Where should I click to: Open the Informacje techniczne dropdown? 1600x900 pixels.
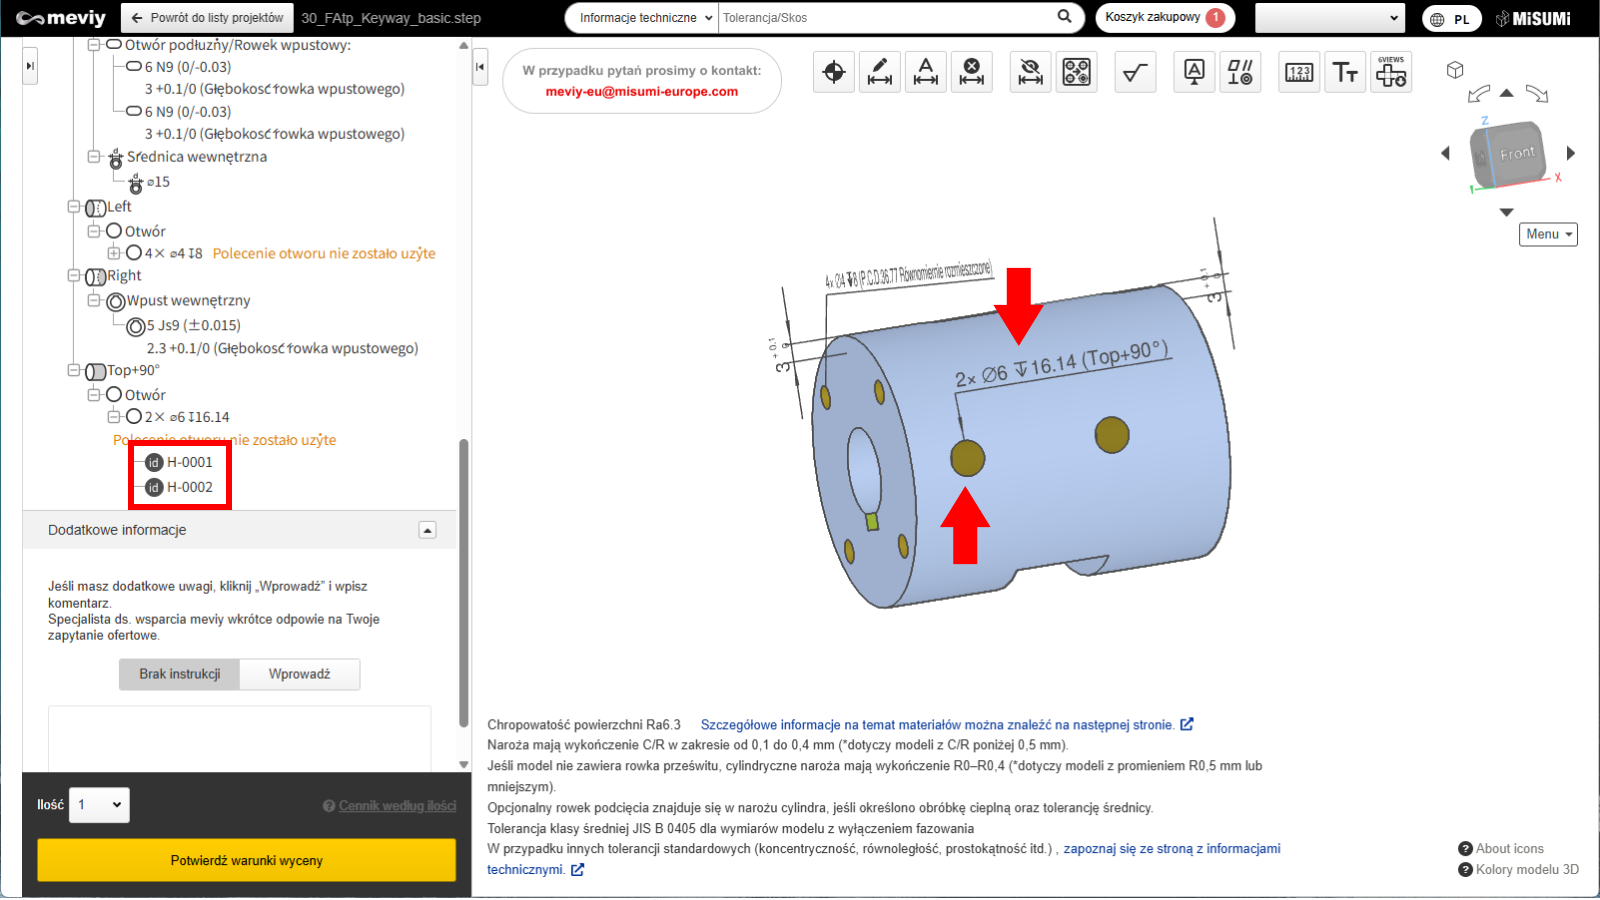point(643,18)
